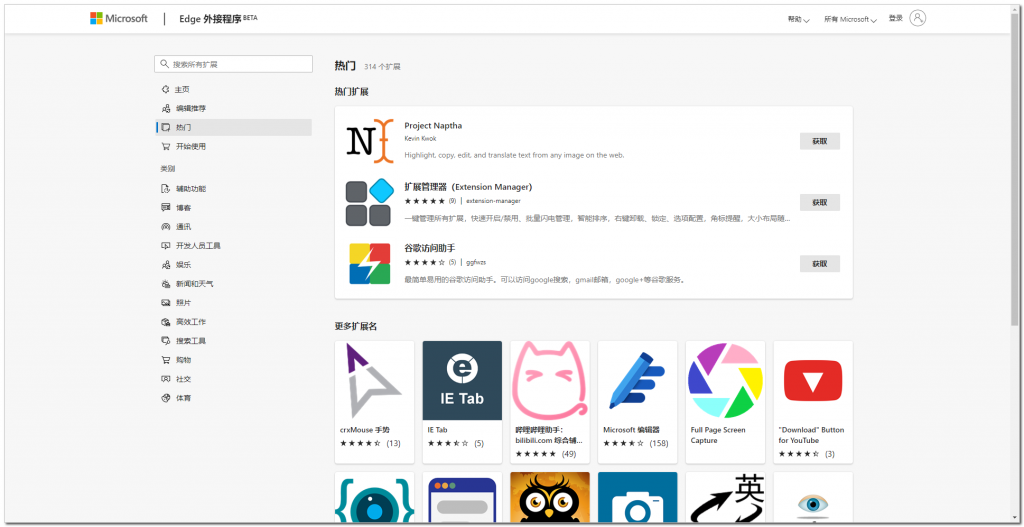Click the Microsoft logo link
The height and width of the screenshot is (527, 1024).
[119, 18]
